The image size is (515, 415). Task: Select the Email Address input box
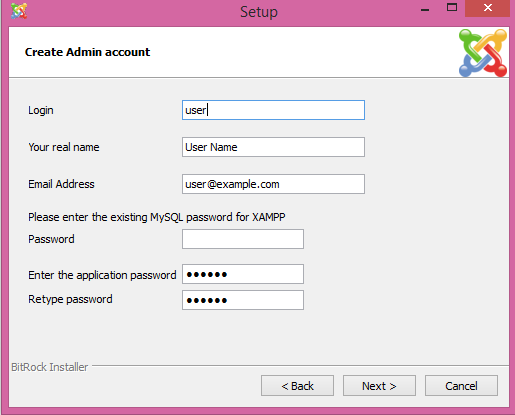pyautogui.click(x=273, y=184)
